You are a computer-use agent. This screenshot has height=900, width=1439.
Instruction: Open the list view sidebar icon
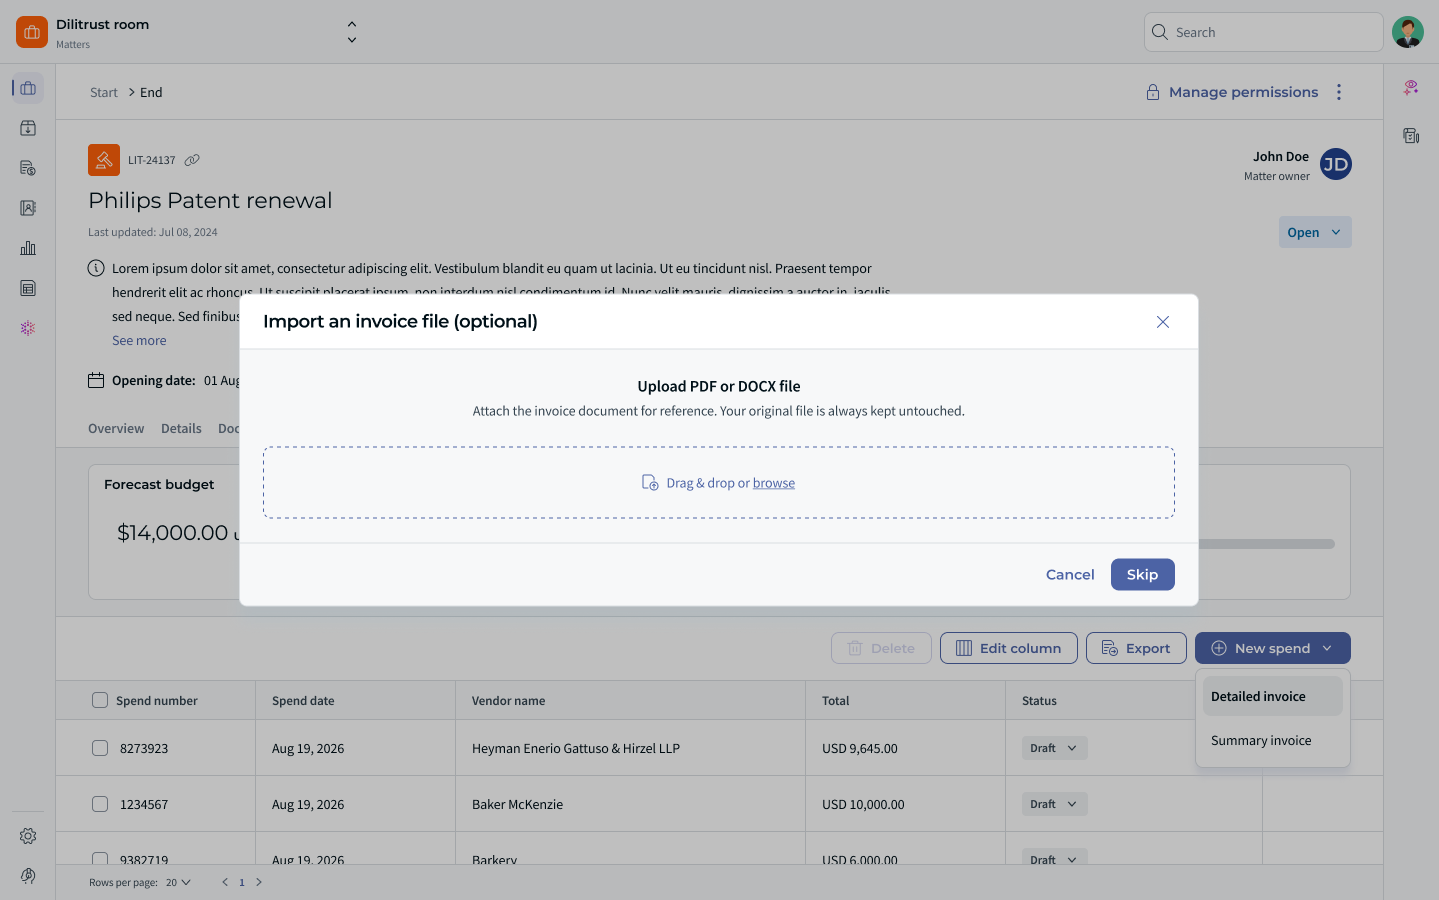[x=28, y=288]
